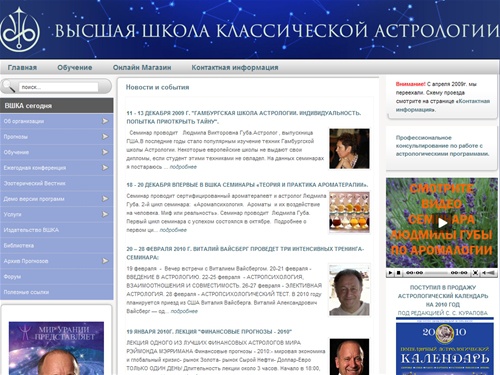The image size is (500, 375).
Task: Click the Мир Урании banner image
Action: [x=56, y=348]
